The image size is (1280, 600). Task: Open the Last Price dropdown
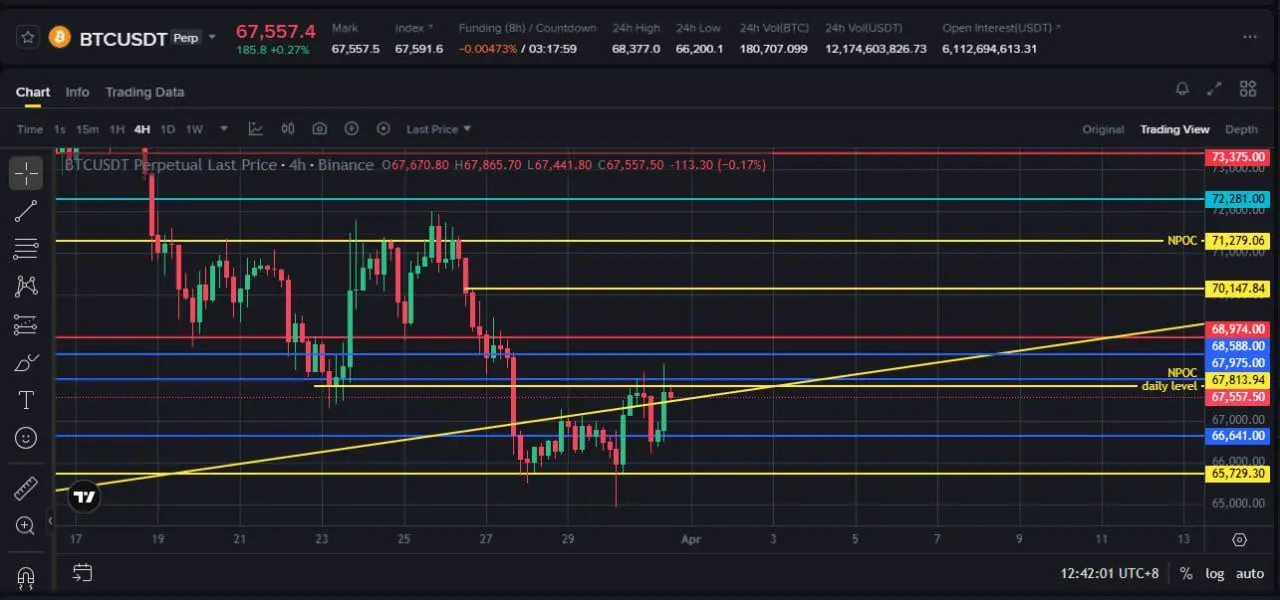(x=438, y=129)
